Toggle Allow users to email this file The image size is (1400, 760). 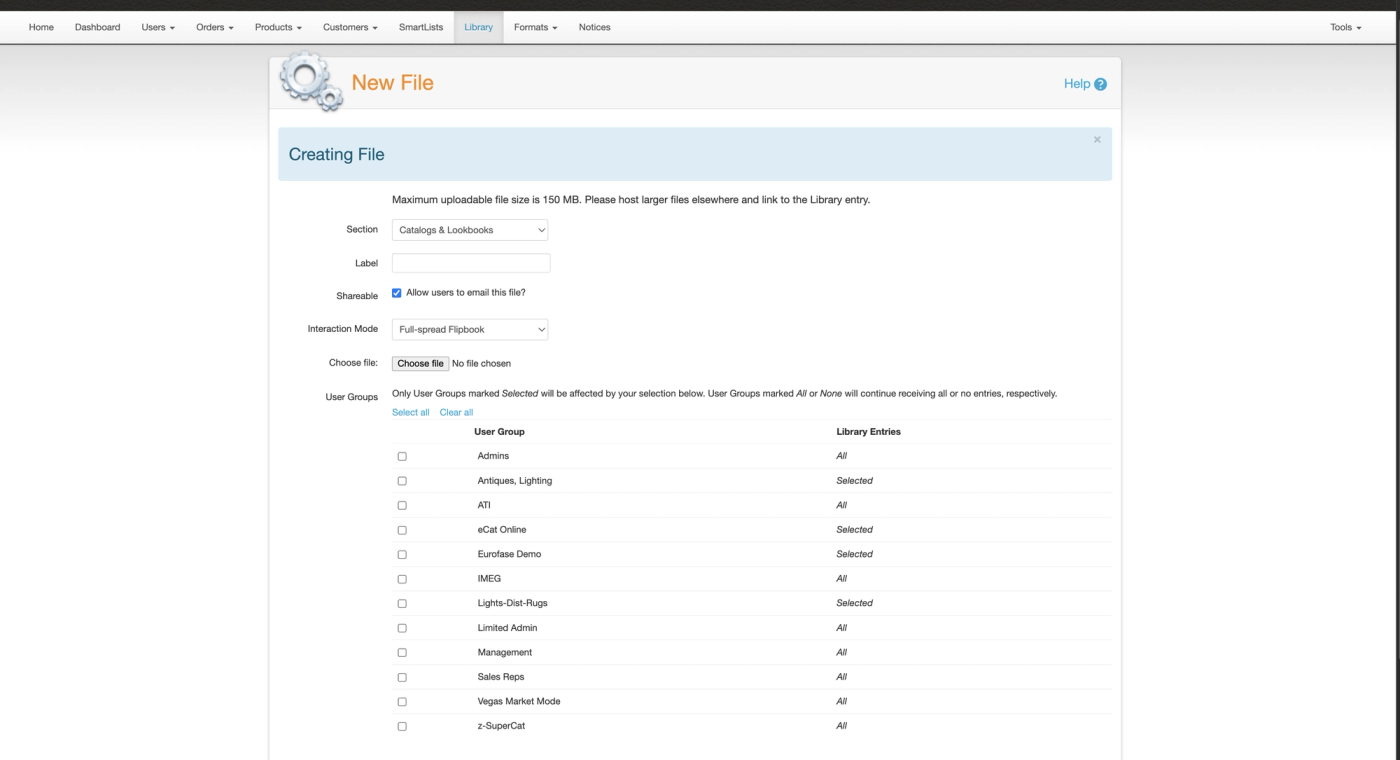click(x=397, y=293)
